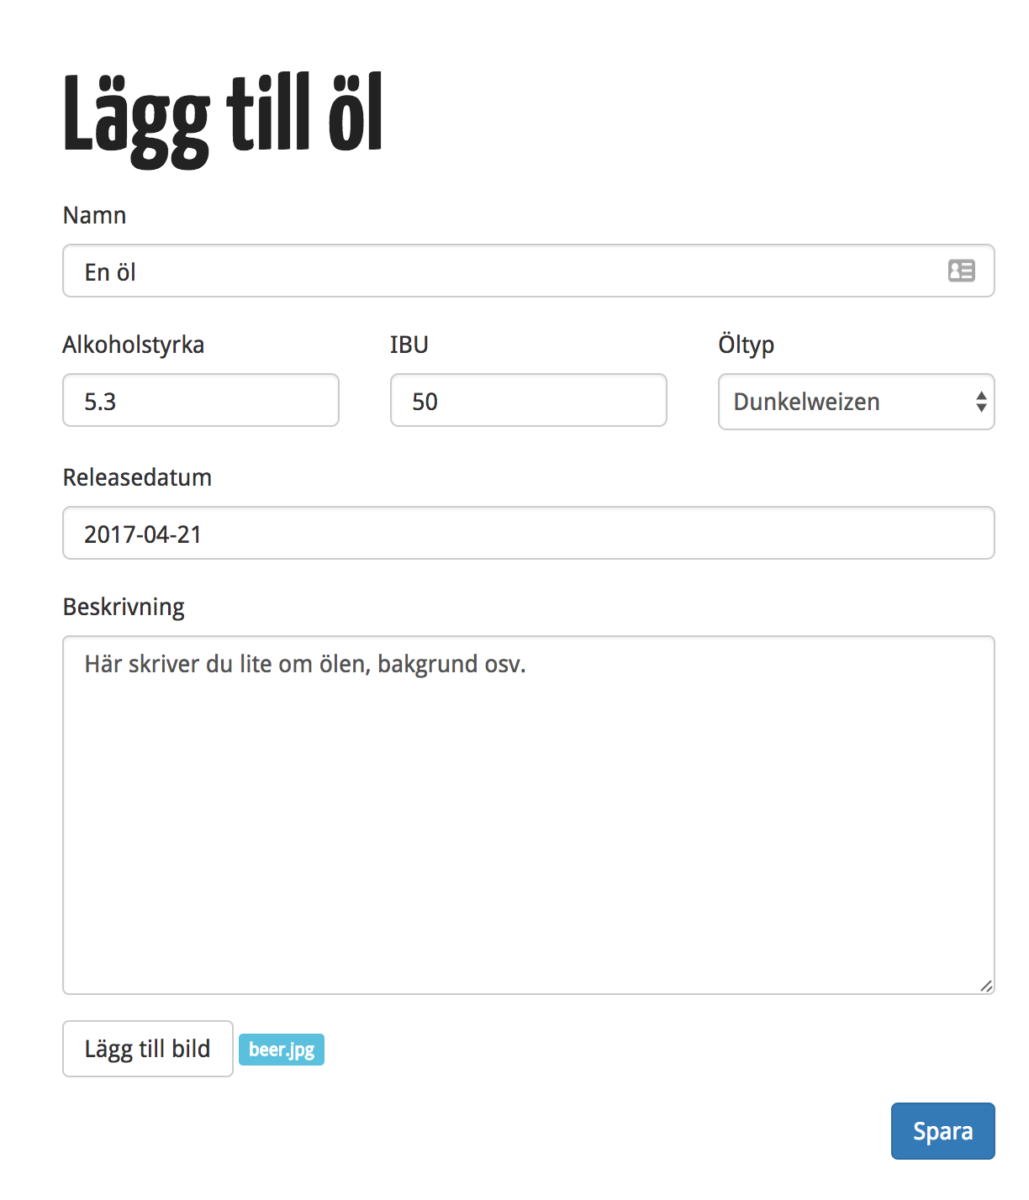Click the Alkoholstyrka label
Image resolution: width=1029 pixels, height=1200 pixels.
coord(133,345)
